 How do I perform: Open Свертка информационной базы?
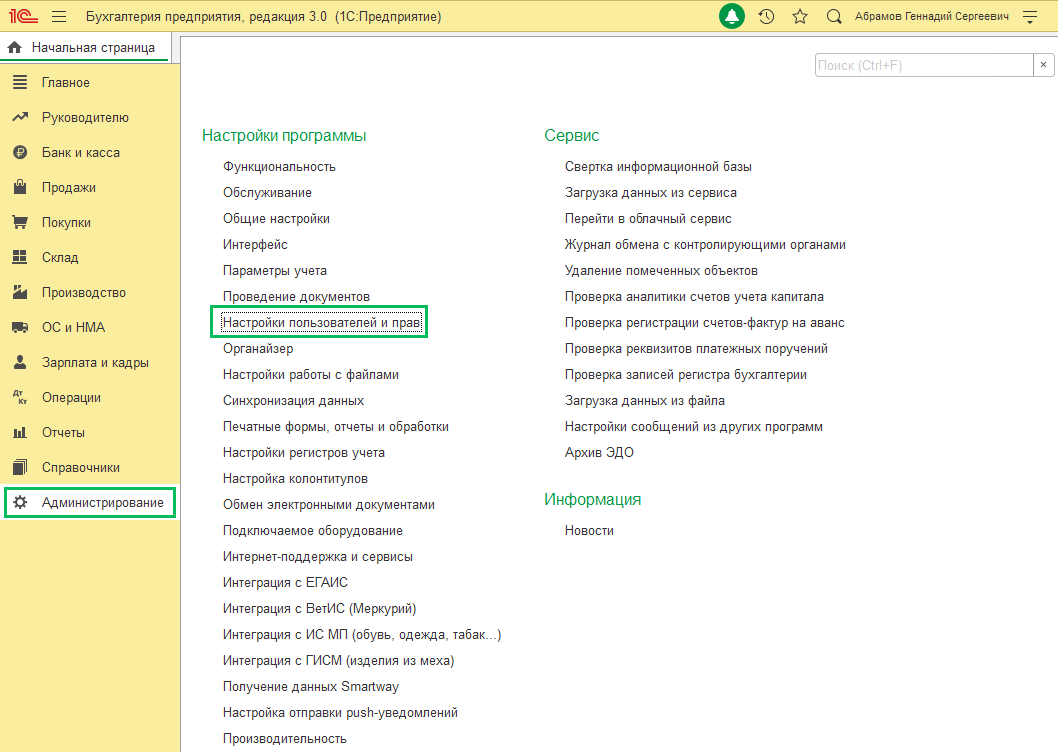click(658, 167)
